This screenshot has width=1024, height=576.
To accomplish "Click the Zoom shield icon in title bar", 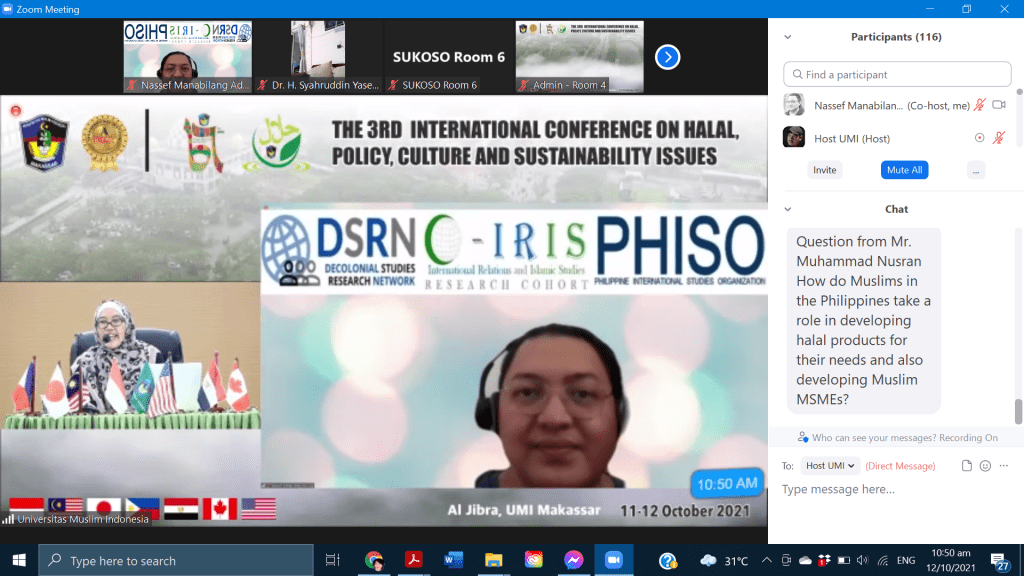I will pyautogui.click(x=9, y=9).
